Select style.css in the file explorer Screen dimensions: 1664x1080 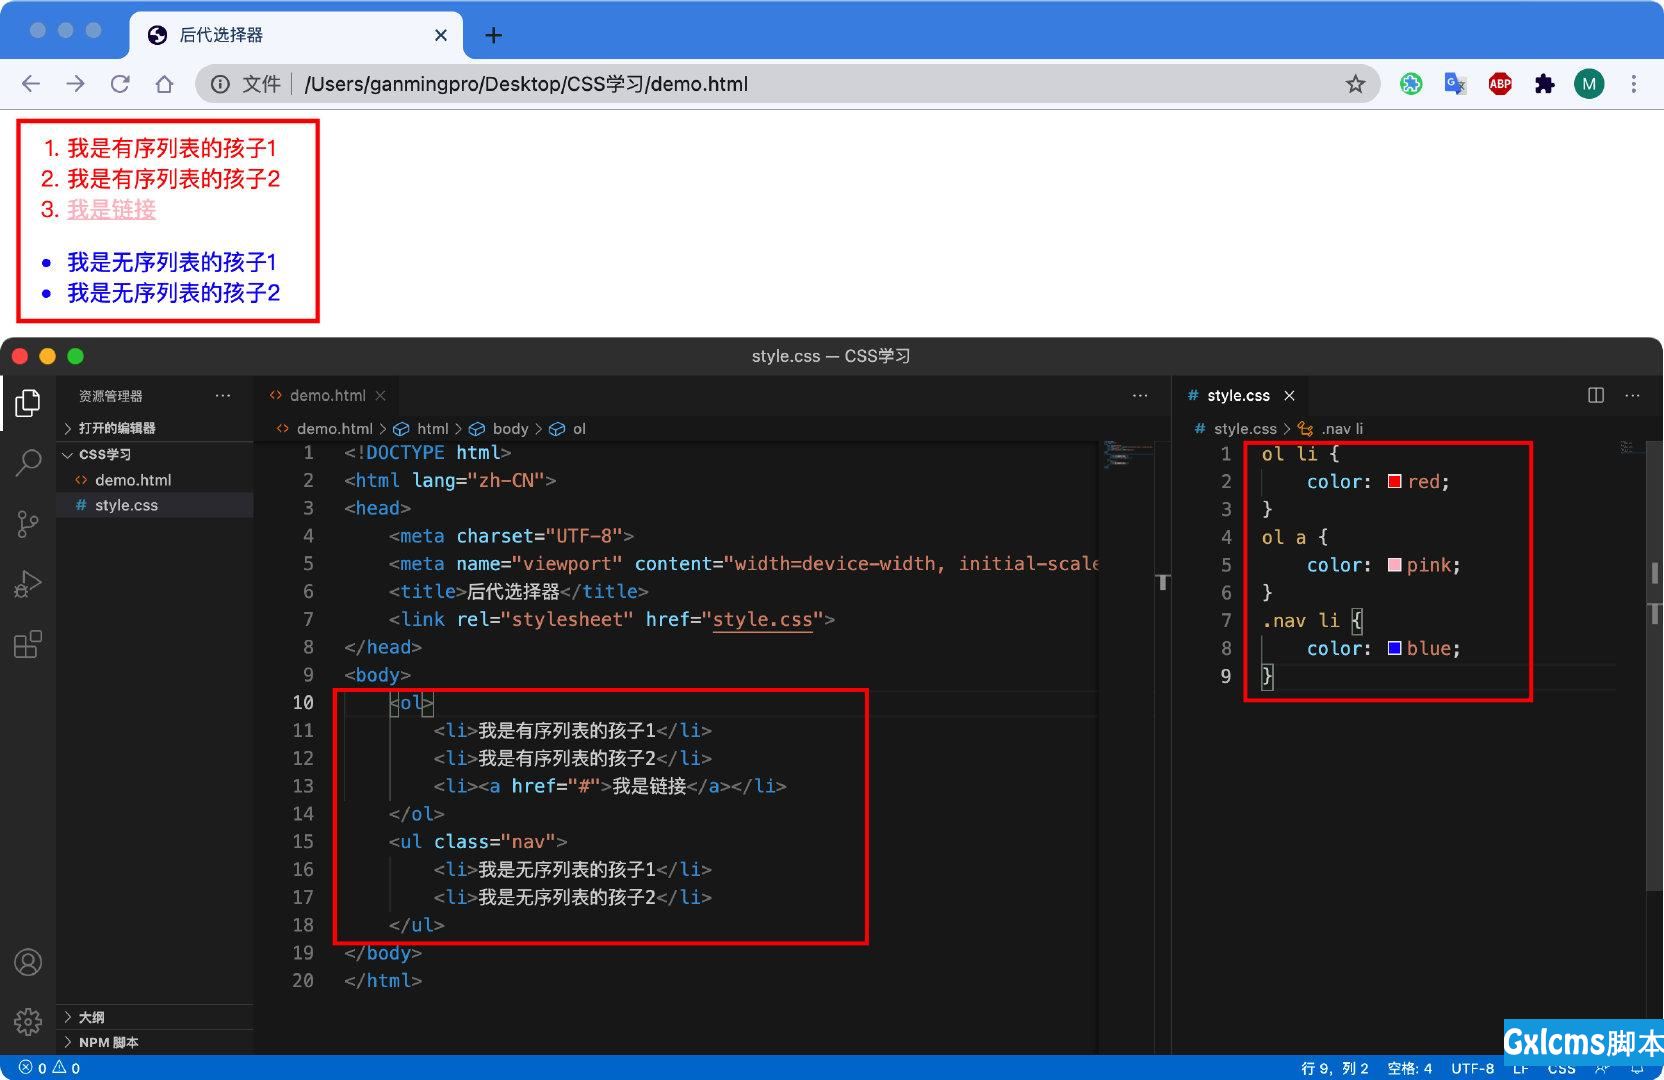[x=125, y=505]
